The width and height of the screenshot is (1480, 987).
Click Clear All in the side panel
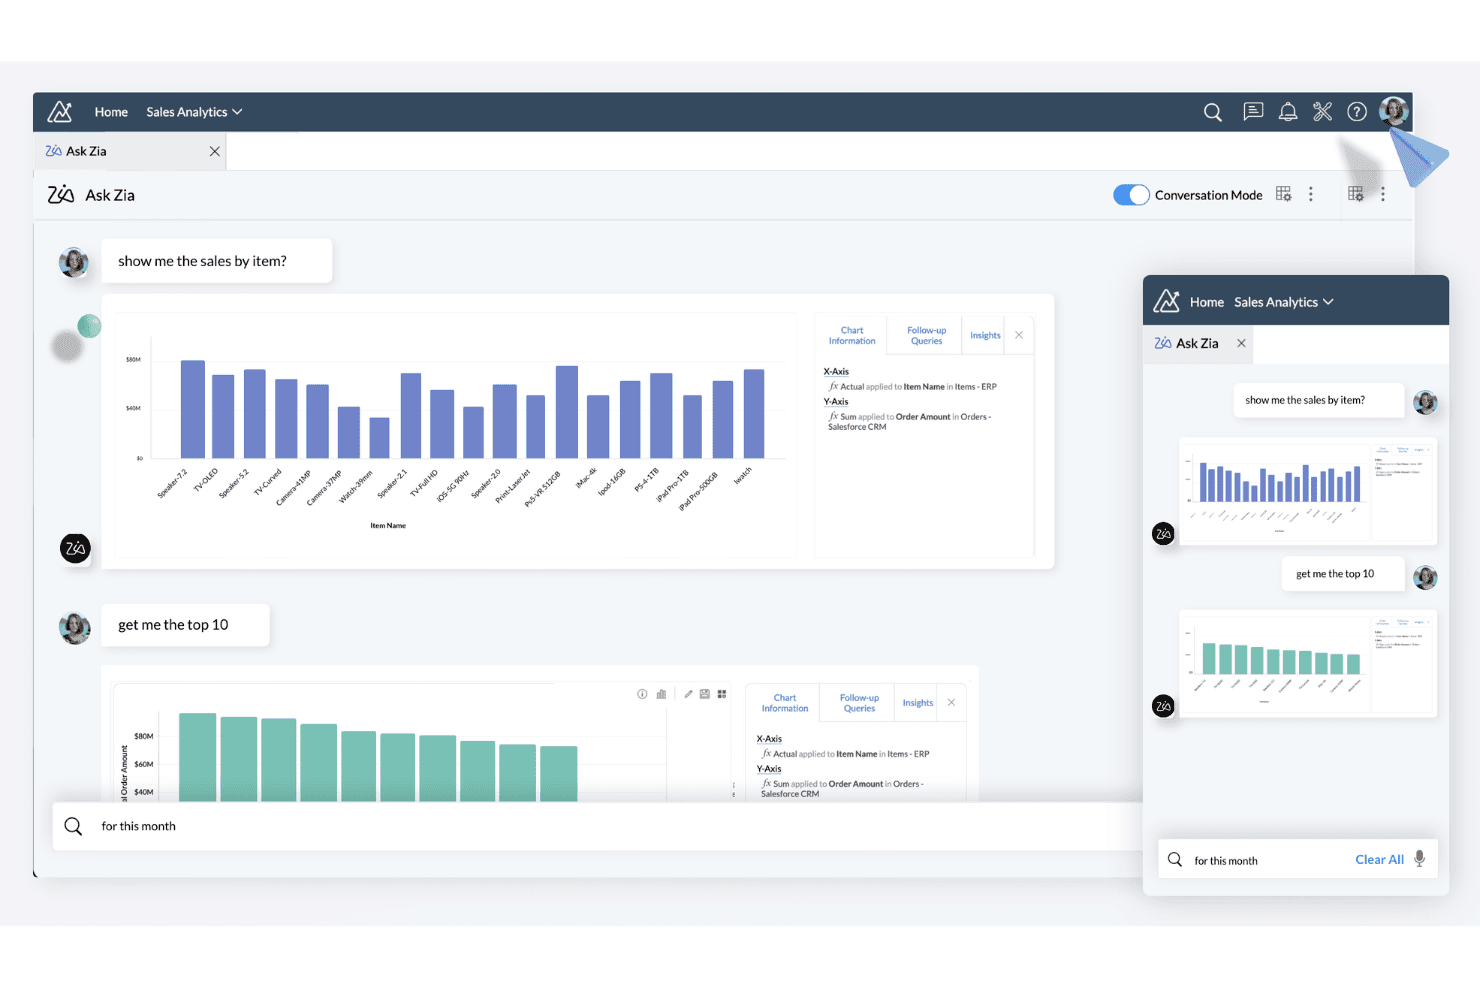click(x=1379, y=860)
